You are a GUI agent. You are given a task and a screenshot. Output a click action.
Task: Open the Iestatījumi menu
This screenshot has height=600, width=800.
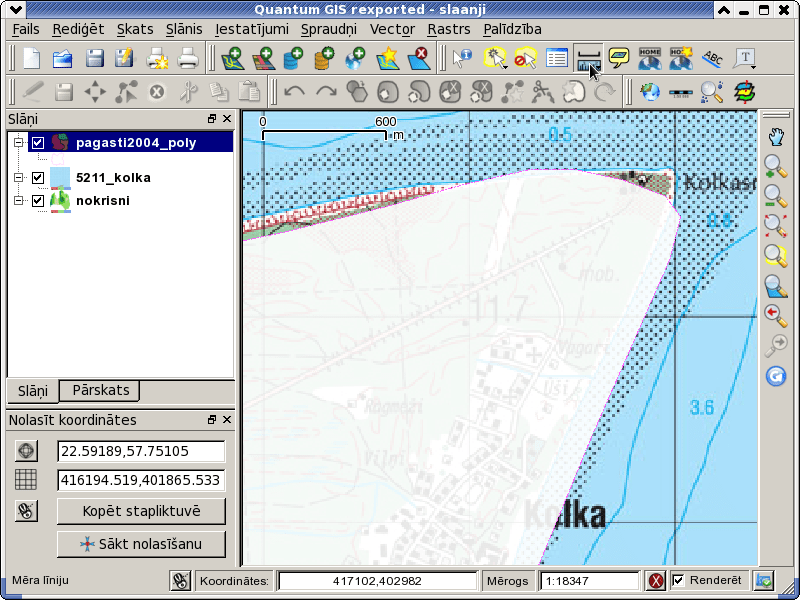(x=252, y=29)
